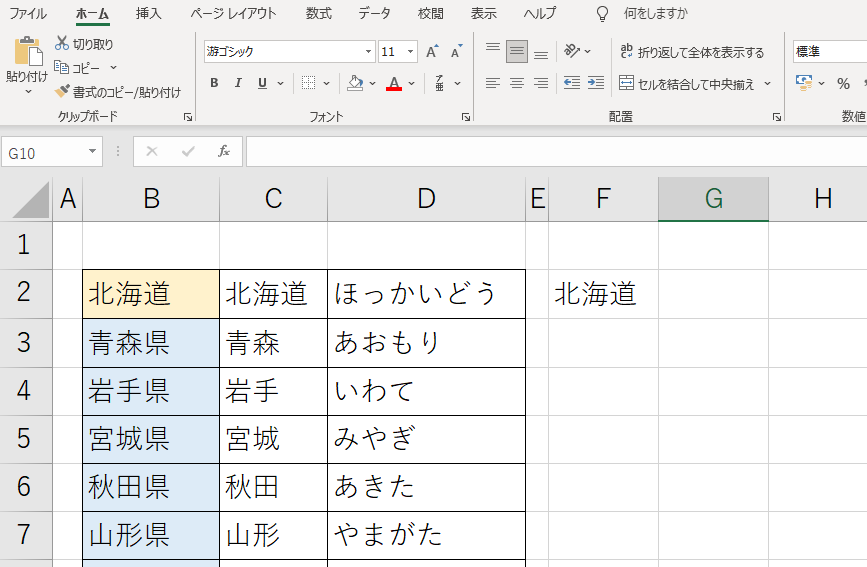The width and height of the screenshot is (867, 567).
Task: Open the font size 11 dropdown
Action: 410,51
